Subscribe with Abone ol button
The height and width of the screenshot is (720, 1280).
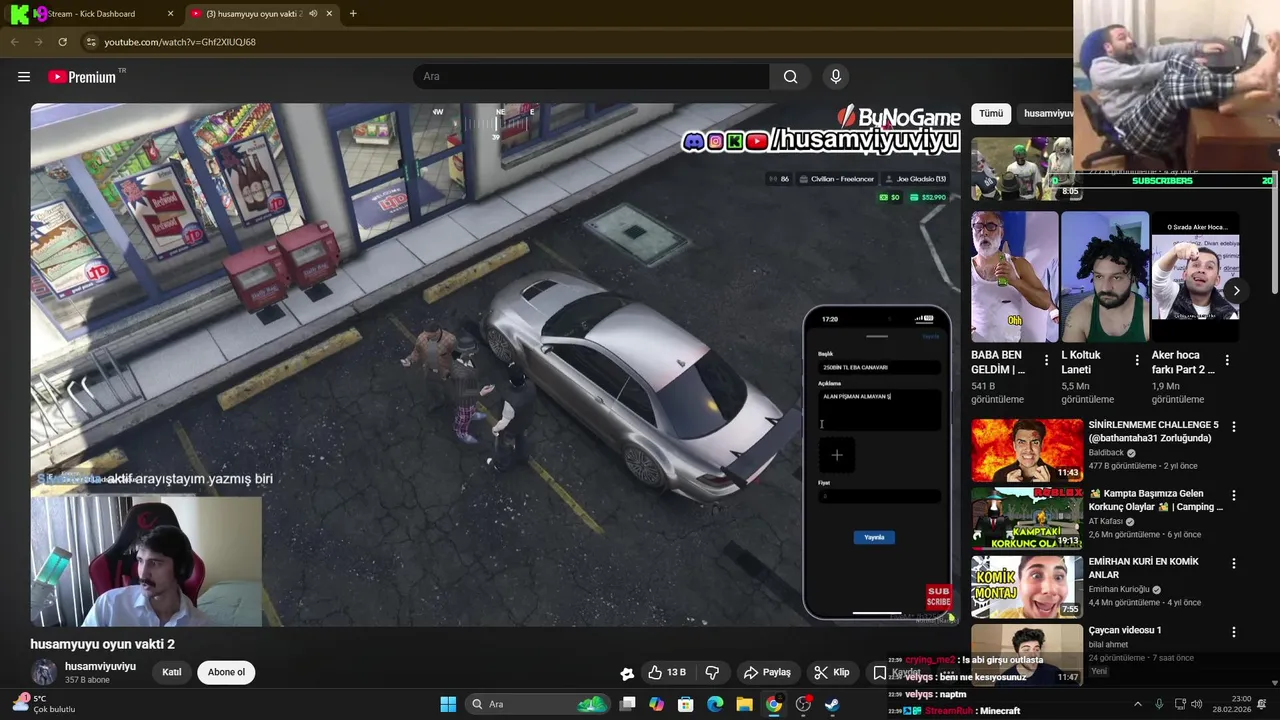coord(226,672)
